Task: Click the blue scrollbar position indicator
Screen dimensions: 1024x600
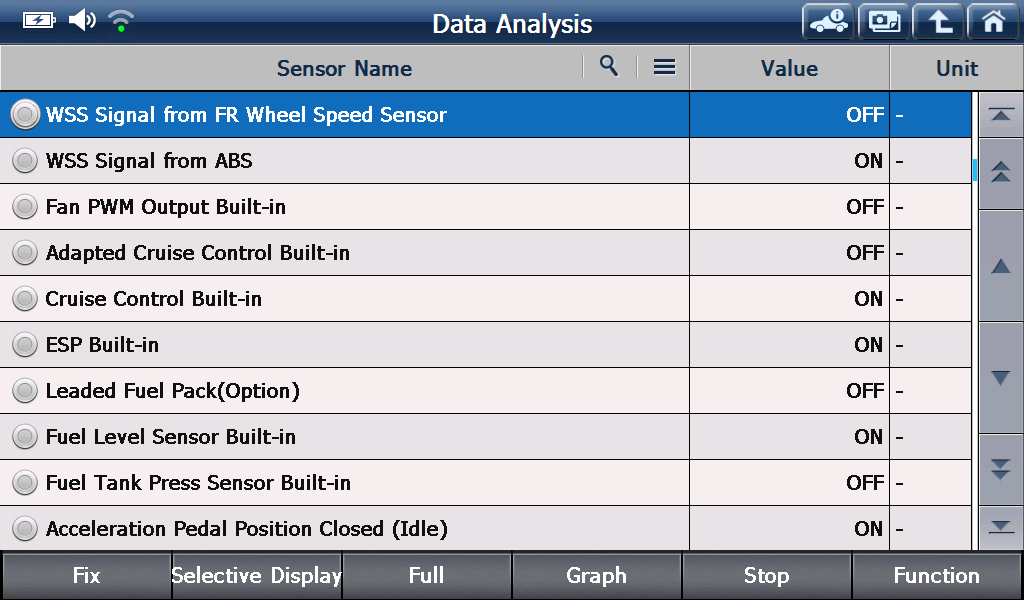Action: click(x=974, y=170)
